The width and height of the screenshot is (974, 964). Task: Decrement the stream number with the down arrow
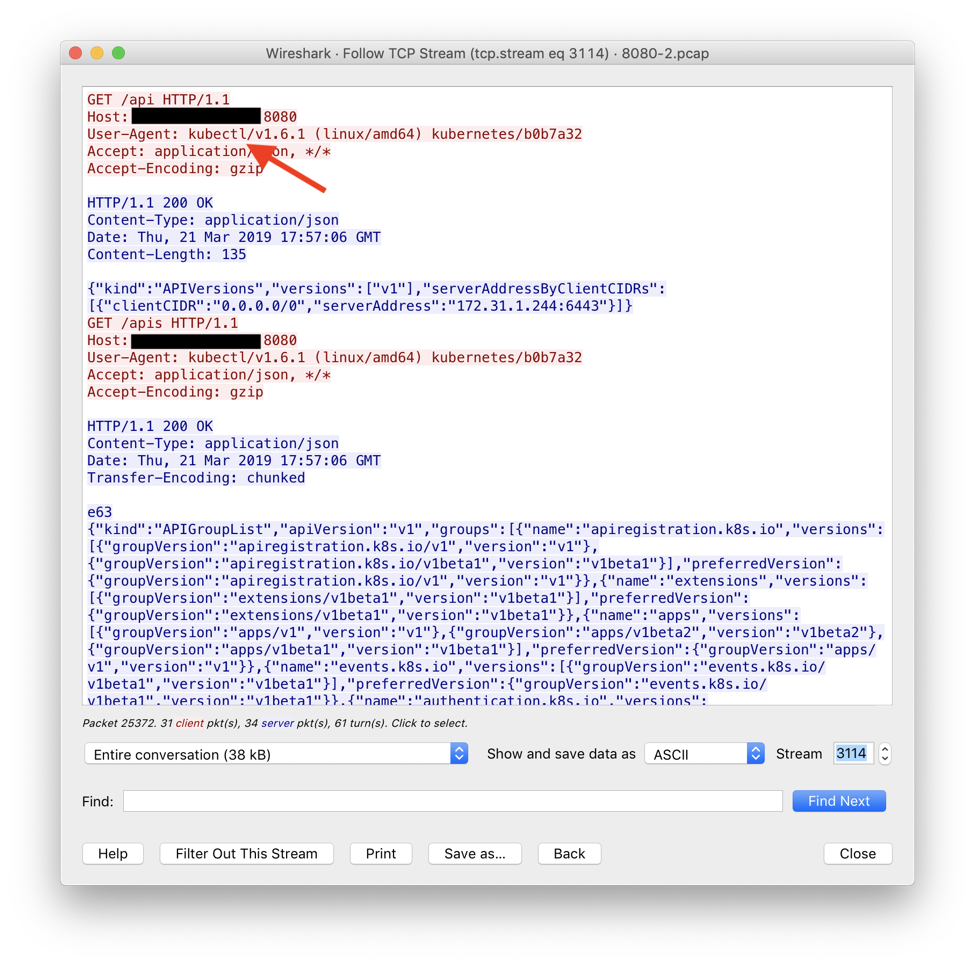[885, 760]
